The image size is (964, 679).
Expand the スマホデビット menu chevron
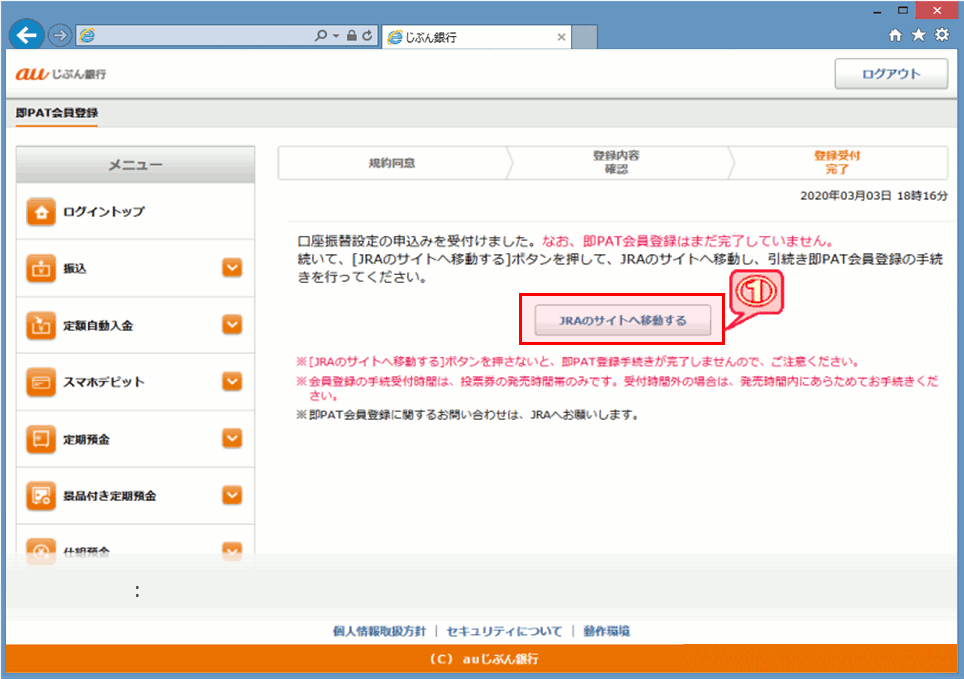[x=232, y=381]
